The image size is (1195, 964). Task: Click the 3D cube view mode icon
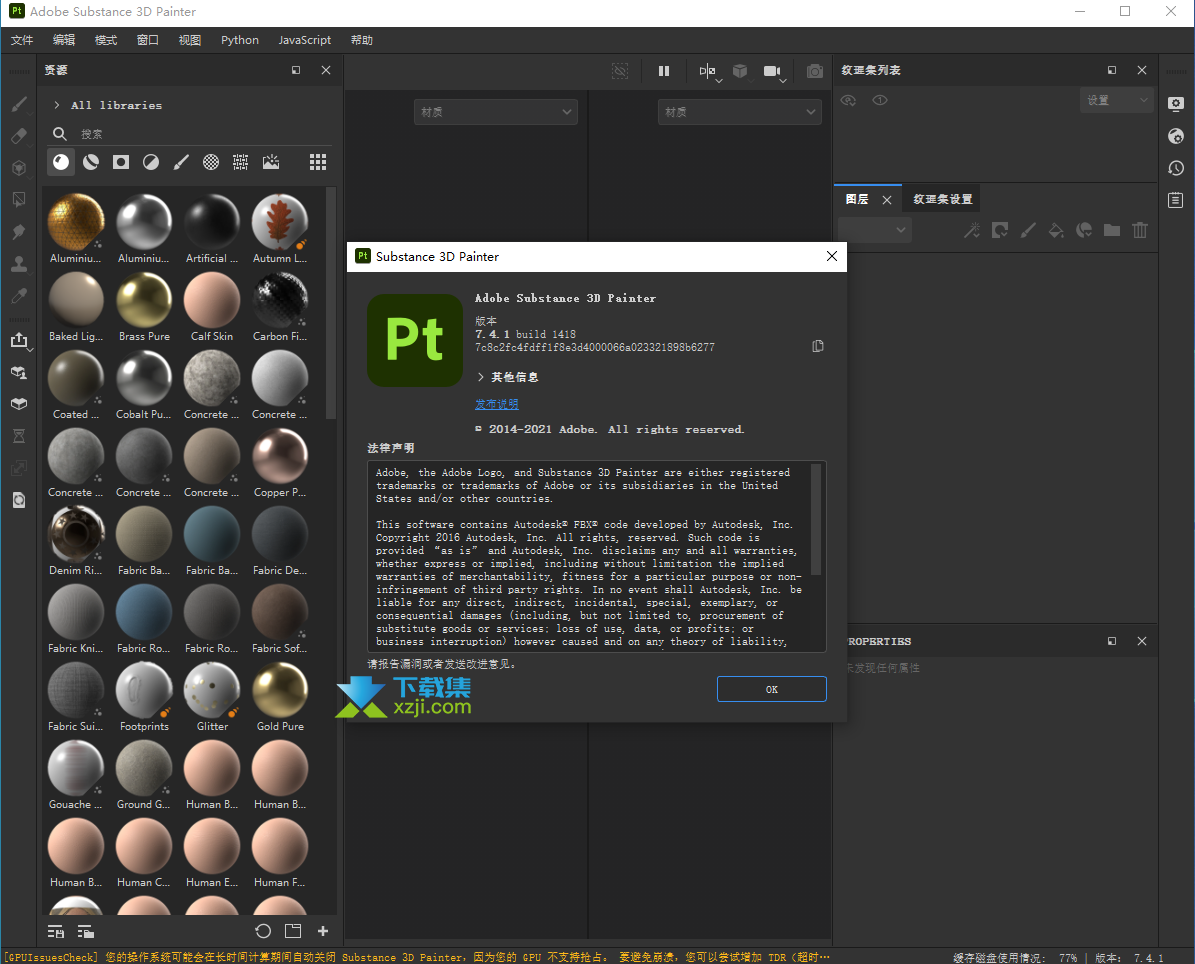pyautogui.click(x=739, y=71)
